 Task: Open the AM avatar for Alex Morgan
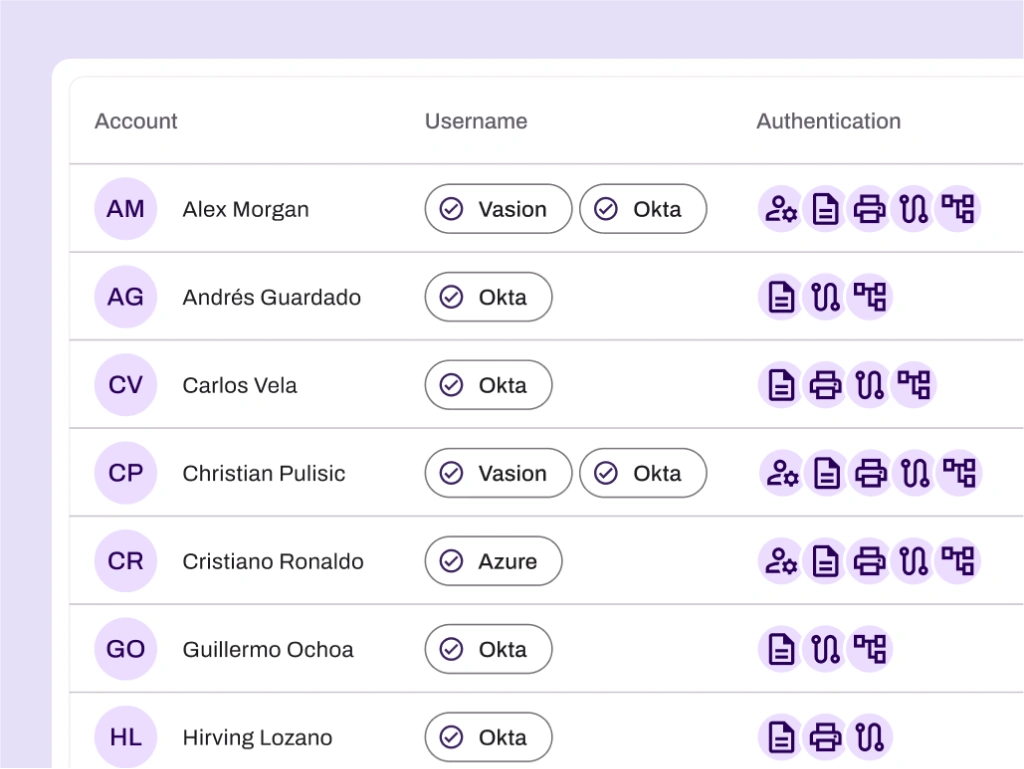pos(126,209)
